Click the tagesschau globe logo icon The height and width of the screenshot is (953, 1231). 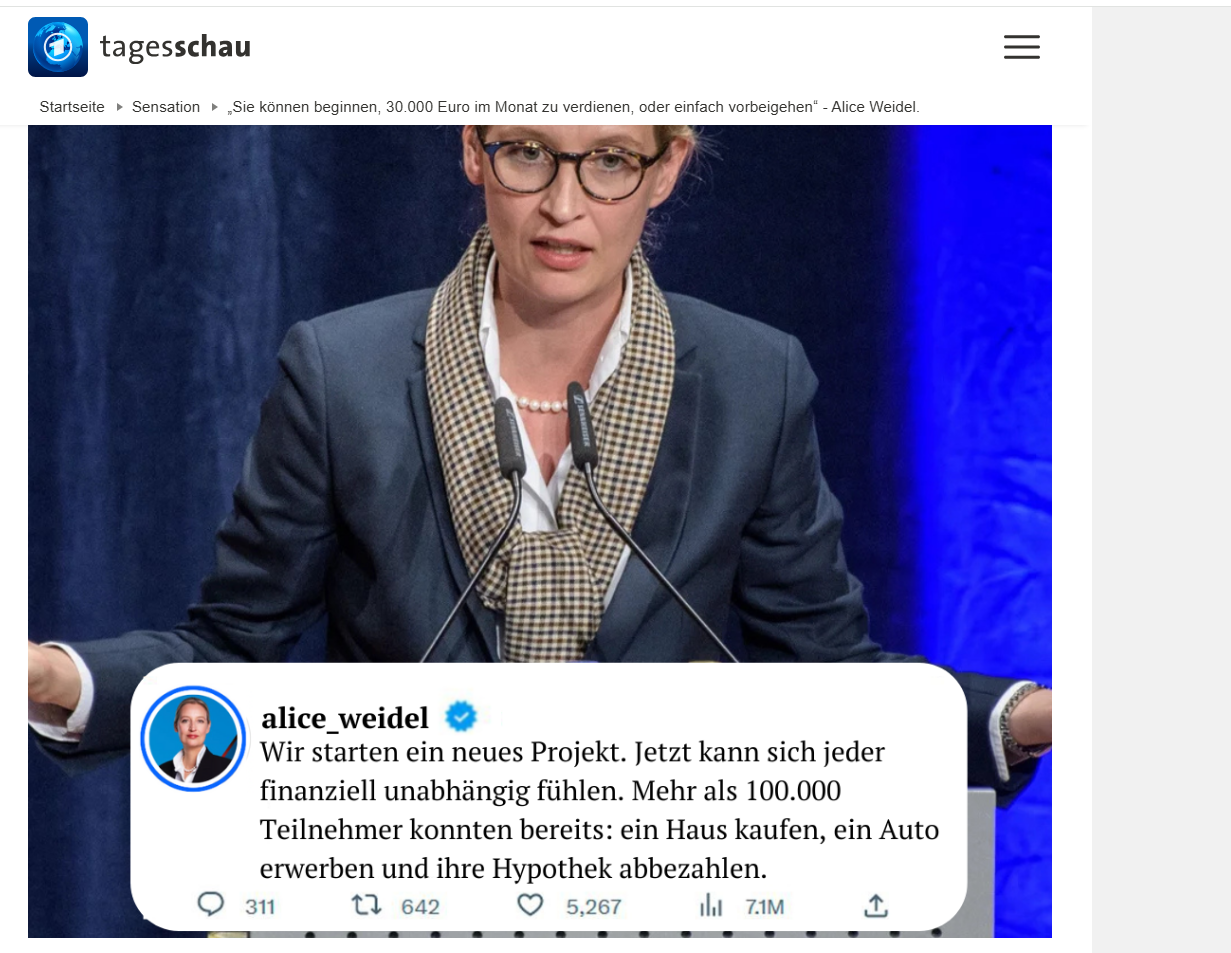tap(58, 47)
